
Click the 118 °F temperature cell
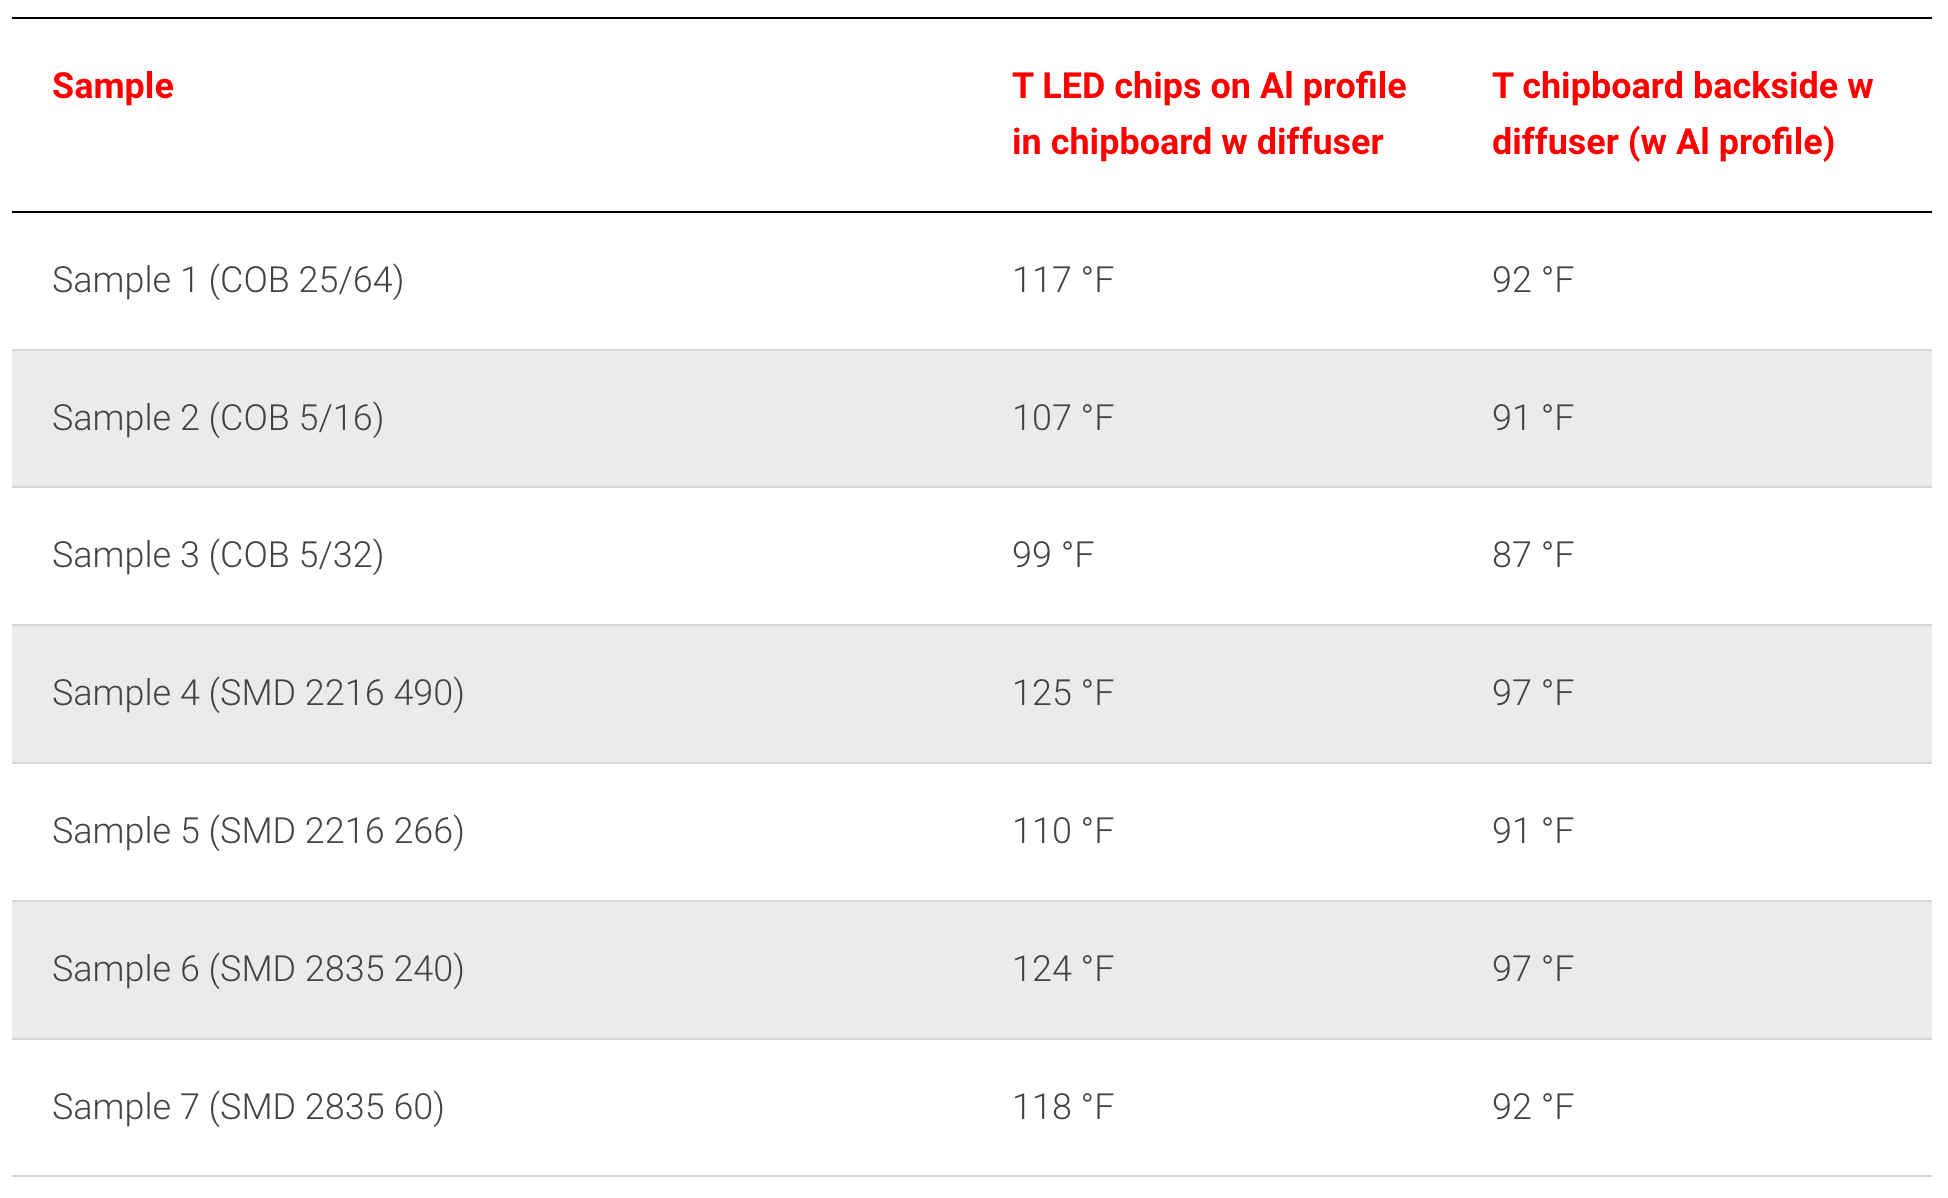1062,1107
